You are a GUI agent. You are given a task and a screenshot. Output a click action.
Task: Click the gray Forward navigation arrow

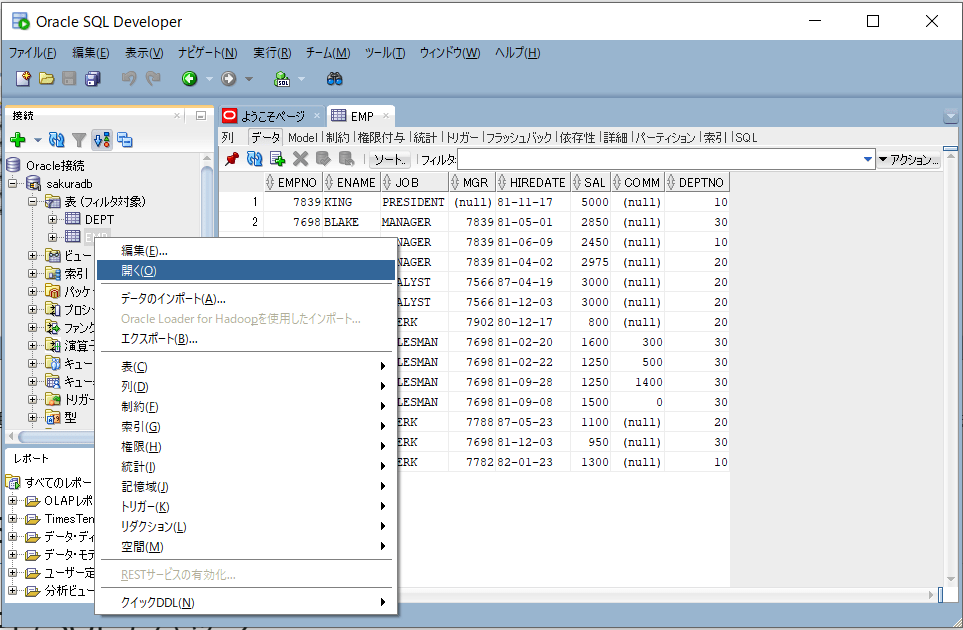pyautogui.click(x=228, y=79)
